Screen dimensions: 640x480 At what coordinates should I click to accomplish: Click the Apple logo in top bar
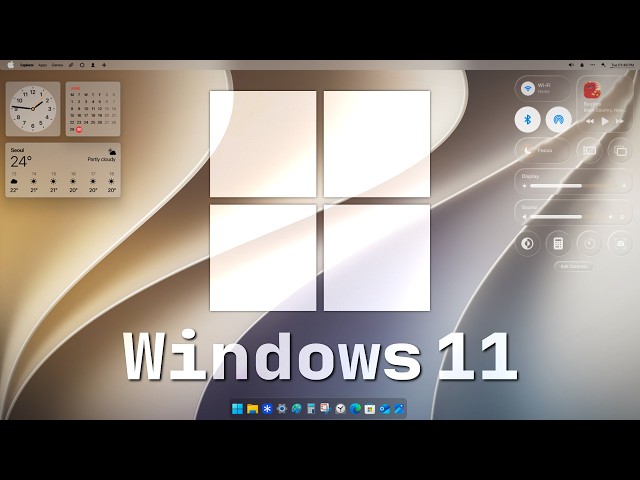[11, 64]
